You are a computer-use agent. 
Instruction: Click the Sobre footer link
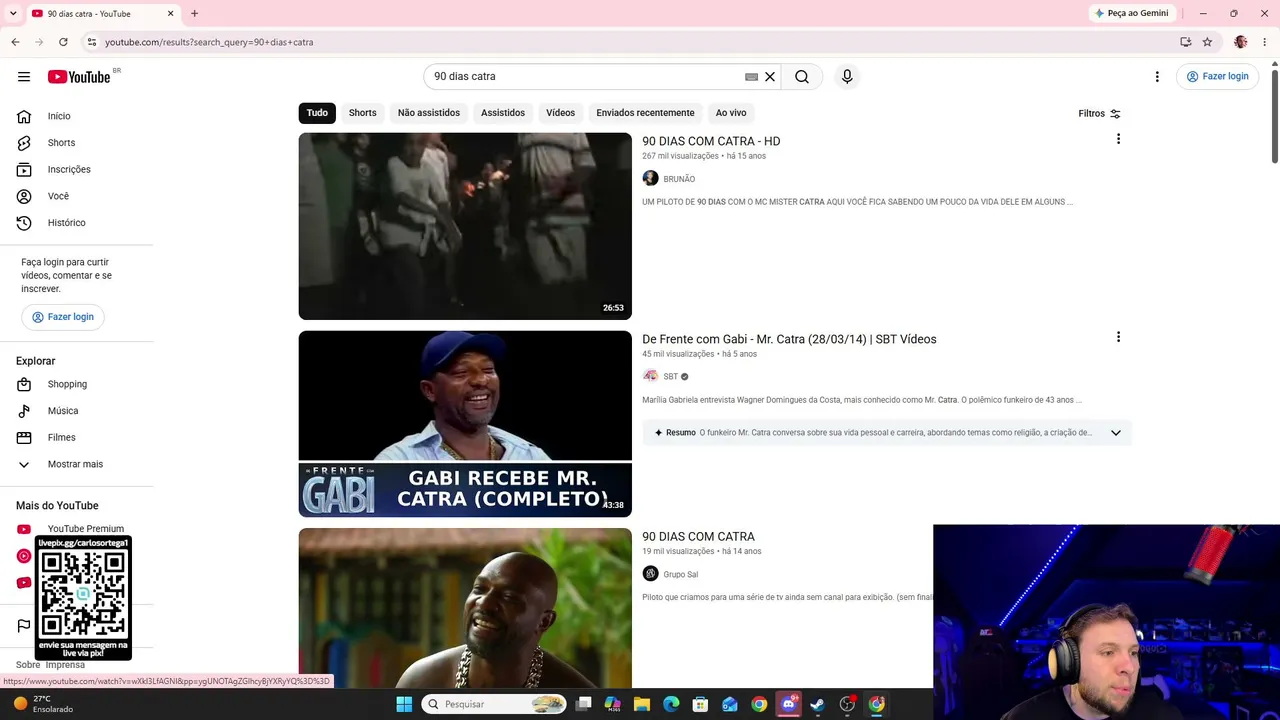click(28, 665)
